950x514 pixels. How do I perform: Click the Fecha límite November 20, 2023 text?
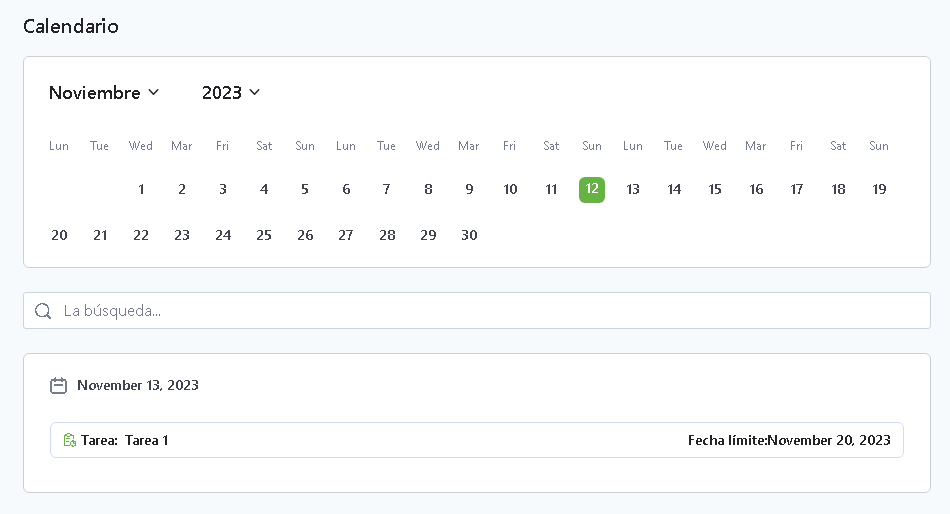tap(788, 440)
